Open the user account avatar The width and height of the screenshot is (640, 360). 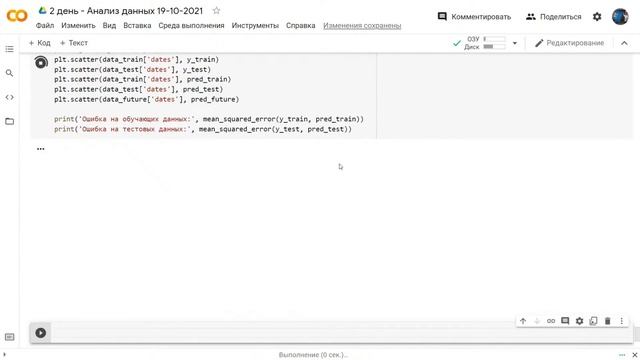point(620,17)
